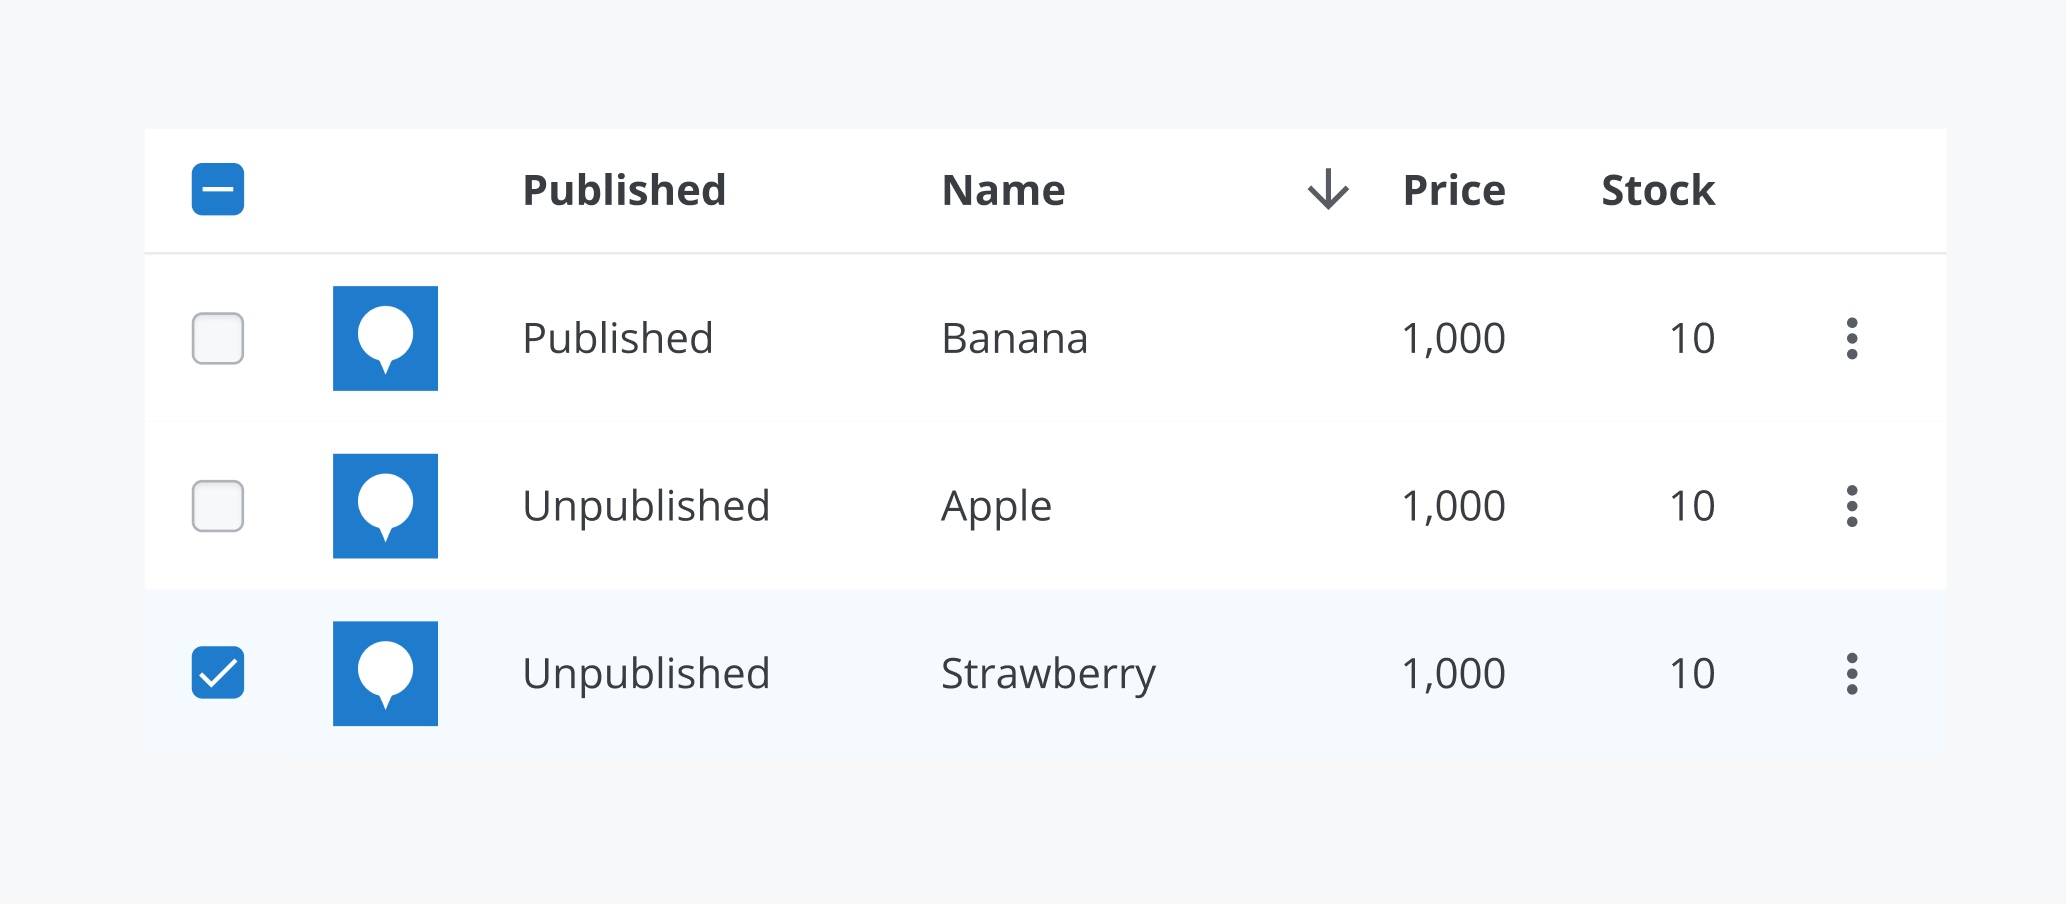This screenshot has width=2066, height=904.
Task: Check the Apple row checkbox
Action: 218,506
